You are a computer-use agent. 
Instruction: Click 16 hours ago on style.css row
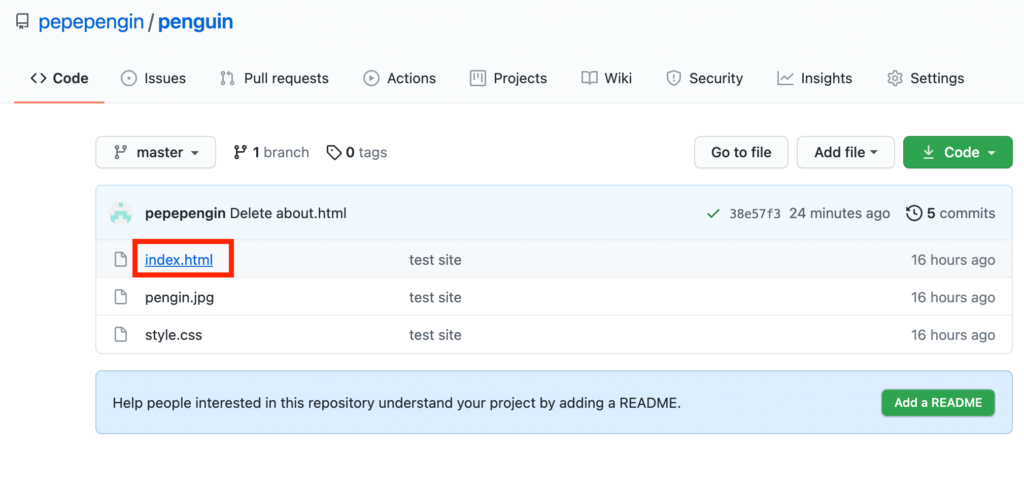point(953,335)
